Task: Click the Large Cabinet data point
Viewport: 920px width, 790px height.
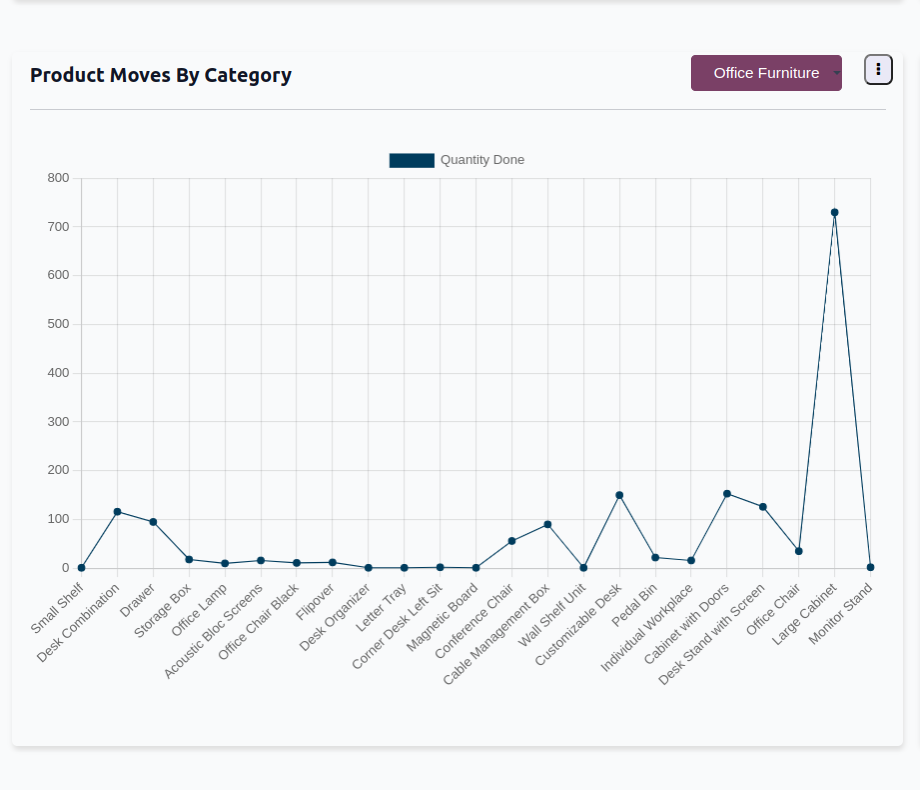Action: click(x=834, y=212)
